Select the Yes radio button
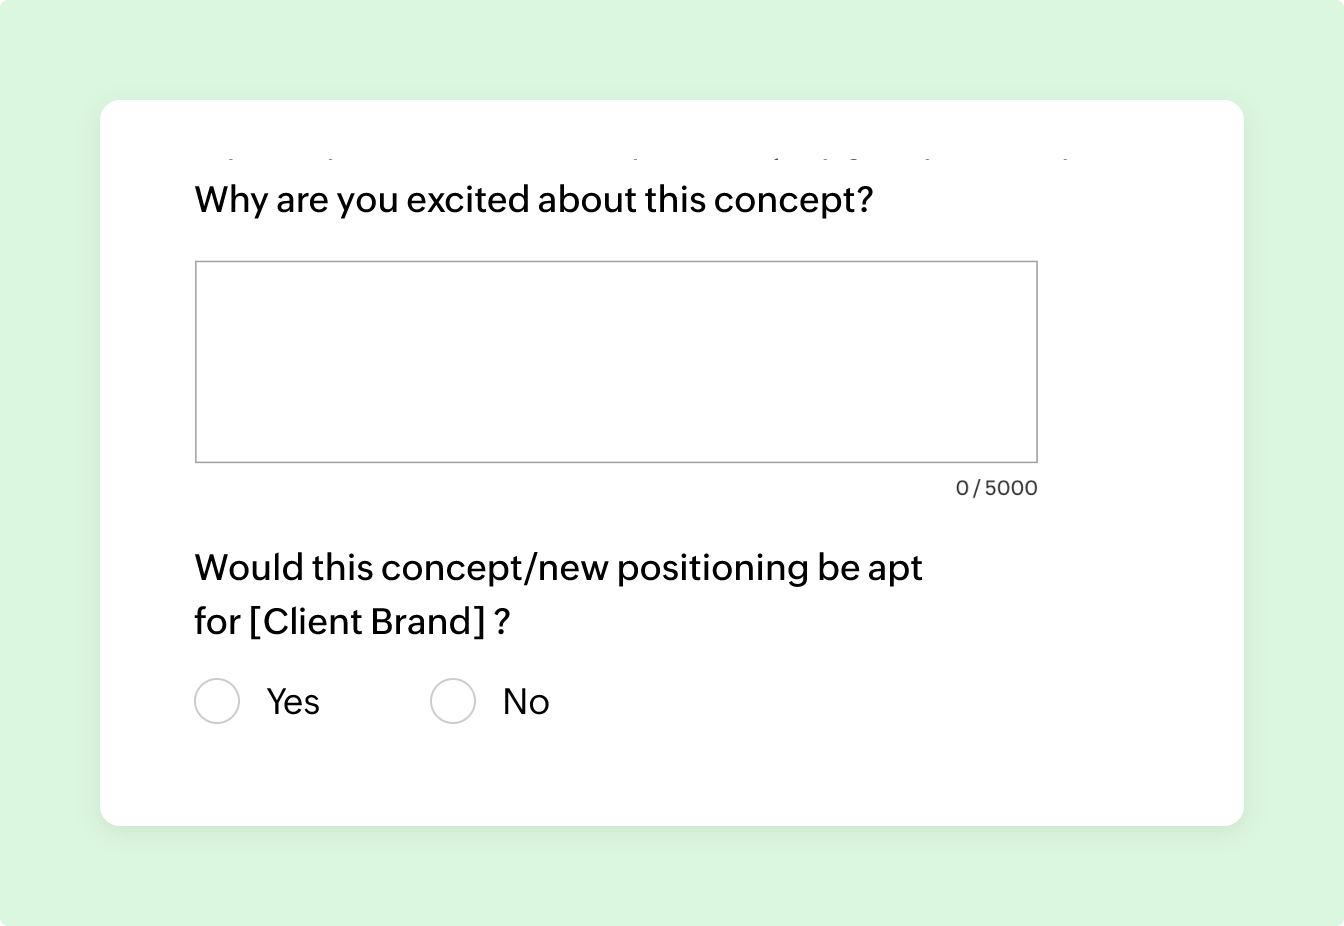Screen dimensions: 1344x926 [x=217, y=701]
